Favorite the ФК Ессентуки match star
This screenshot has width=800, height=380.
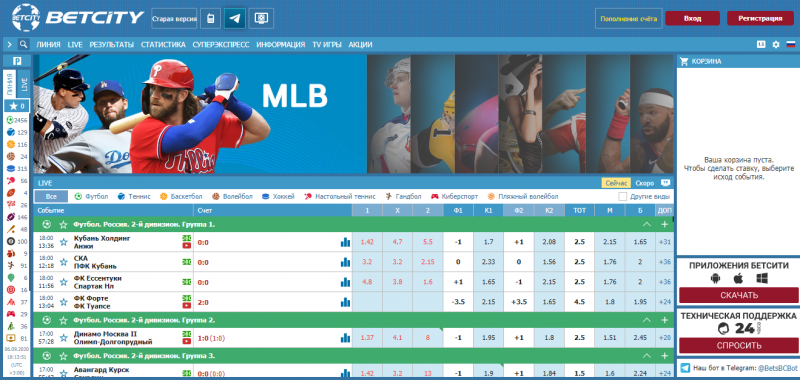point(64,282)
